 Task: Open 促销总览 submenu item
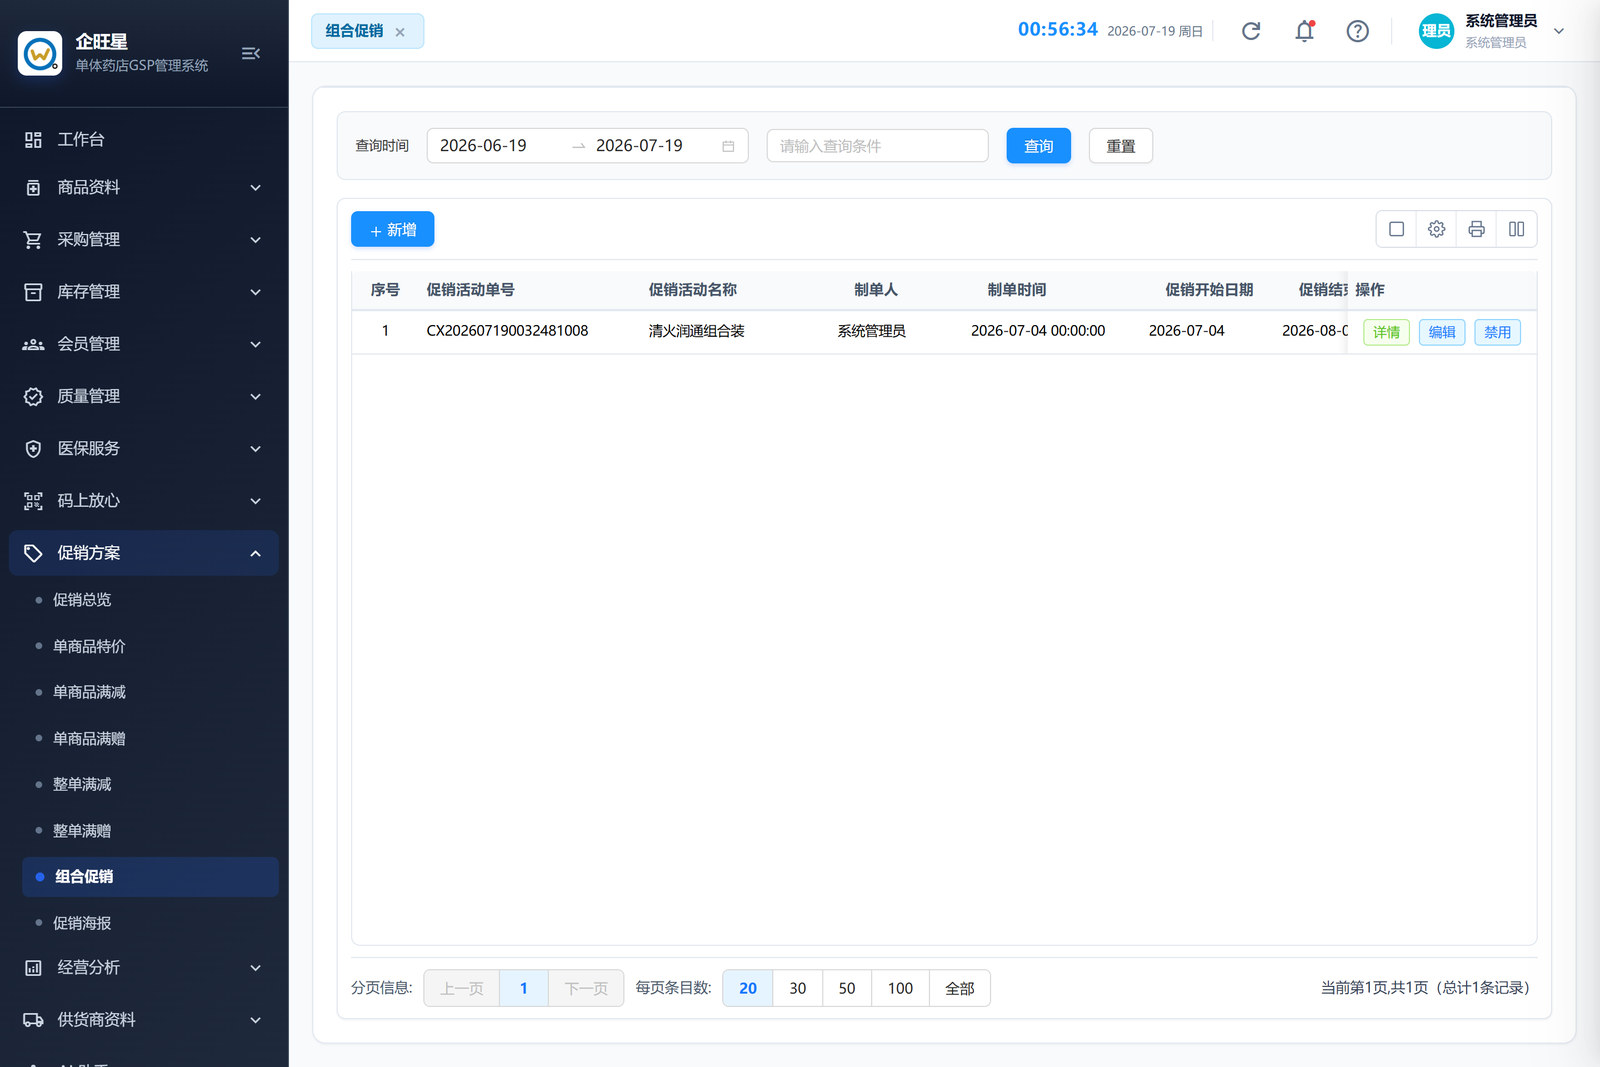pos(150,600)
